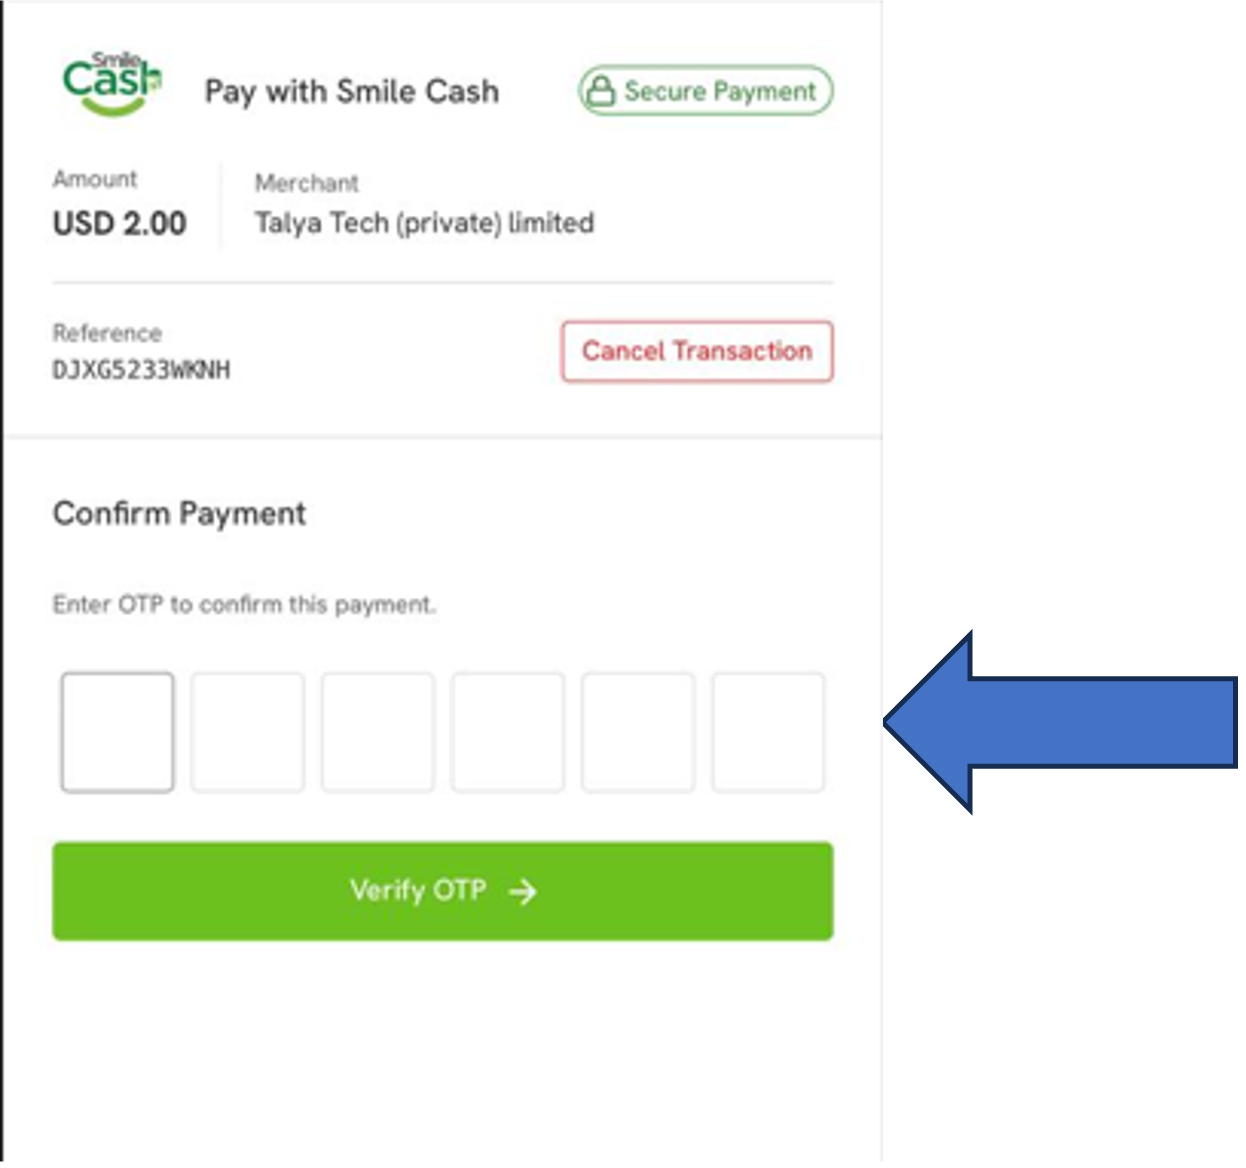Select the sixth OTP digit box
Viewport: 1246px width, 1168px height.
coord(767,732)
